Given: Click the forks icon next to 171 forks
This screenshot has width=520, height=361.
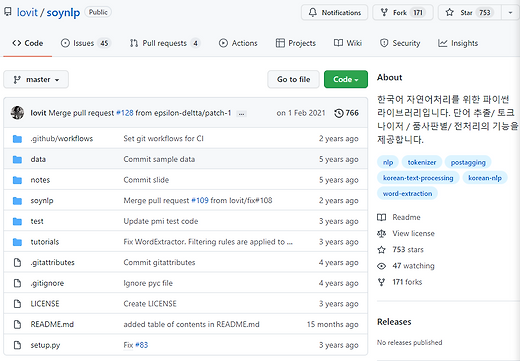Looking at the screenshot, I should tap(381, 282).
